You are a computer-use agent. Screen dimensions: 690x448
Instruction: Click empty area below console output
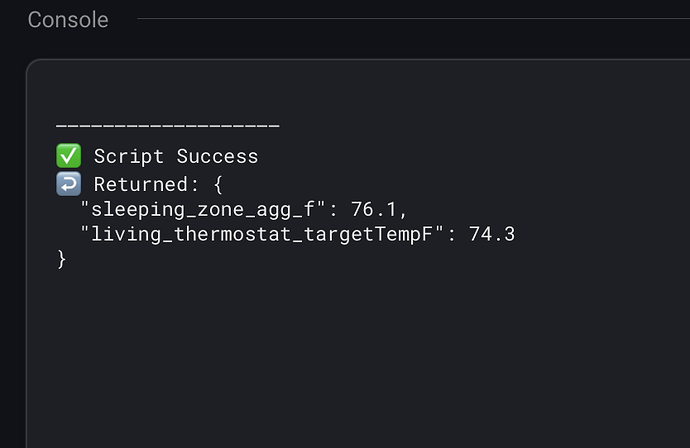point(350,360)
